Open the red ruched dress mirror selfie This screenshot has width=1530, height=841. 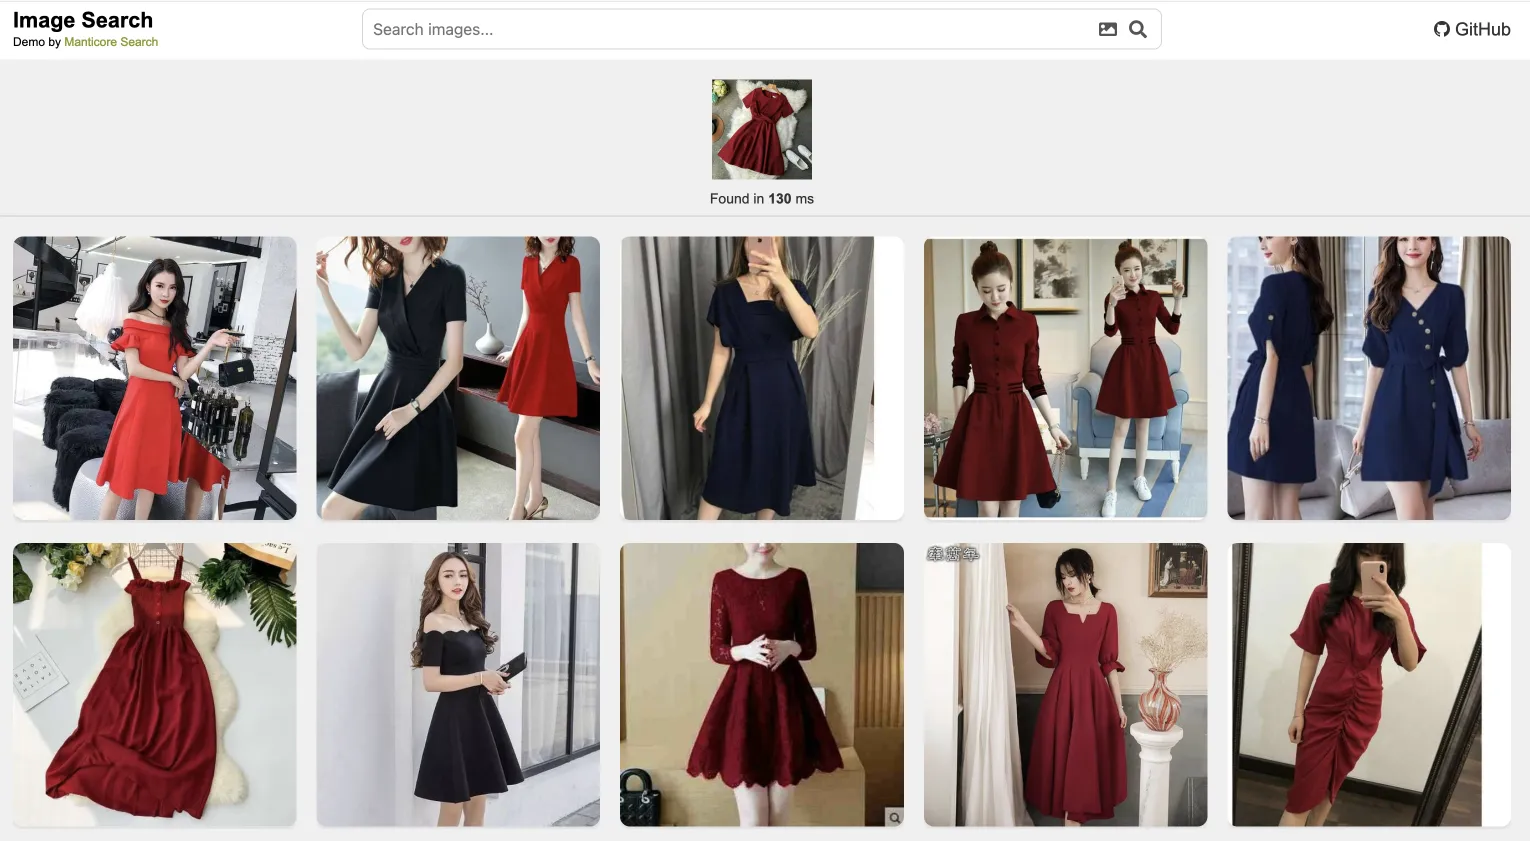(1368, 685)
